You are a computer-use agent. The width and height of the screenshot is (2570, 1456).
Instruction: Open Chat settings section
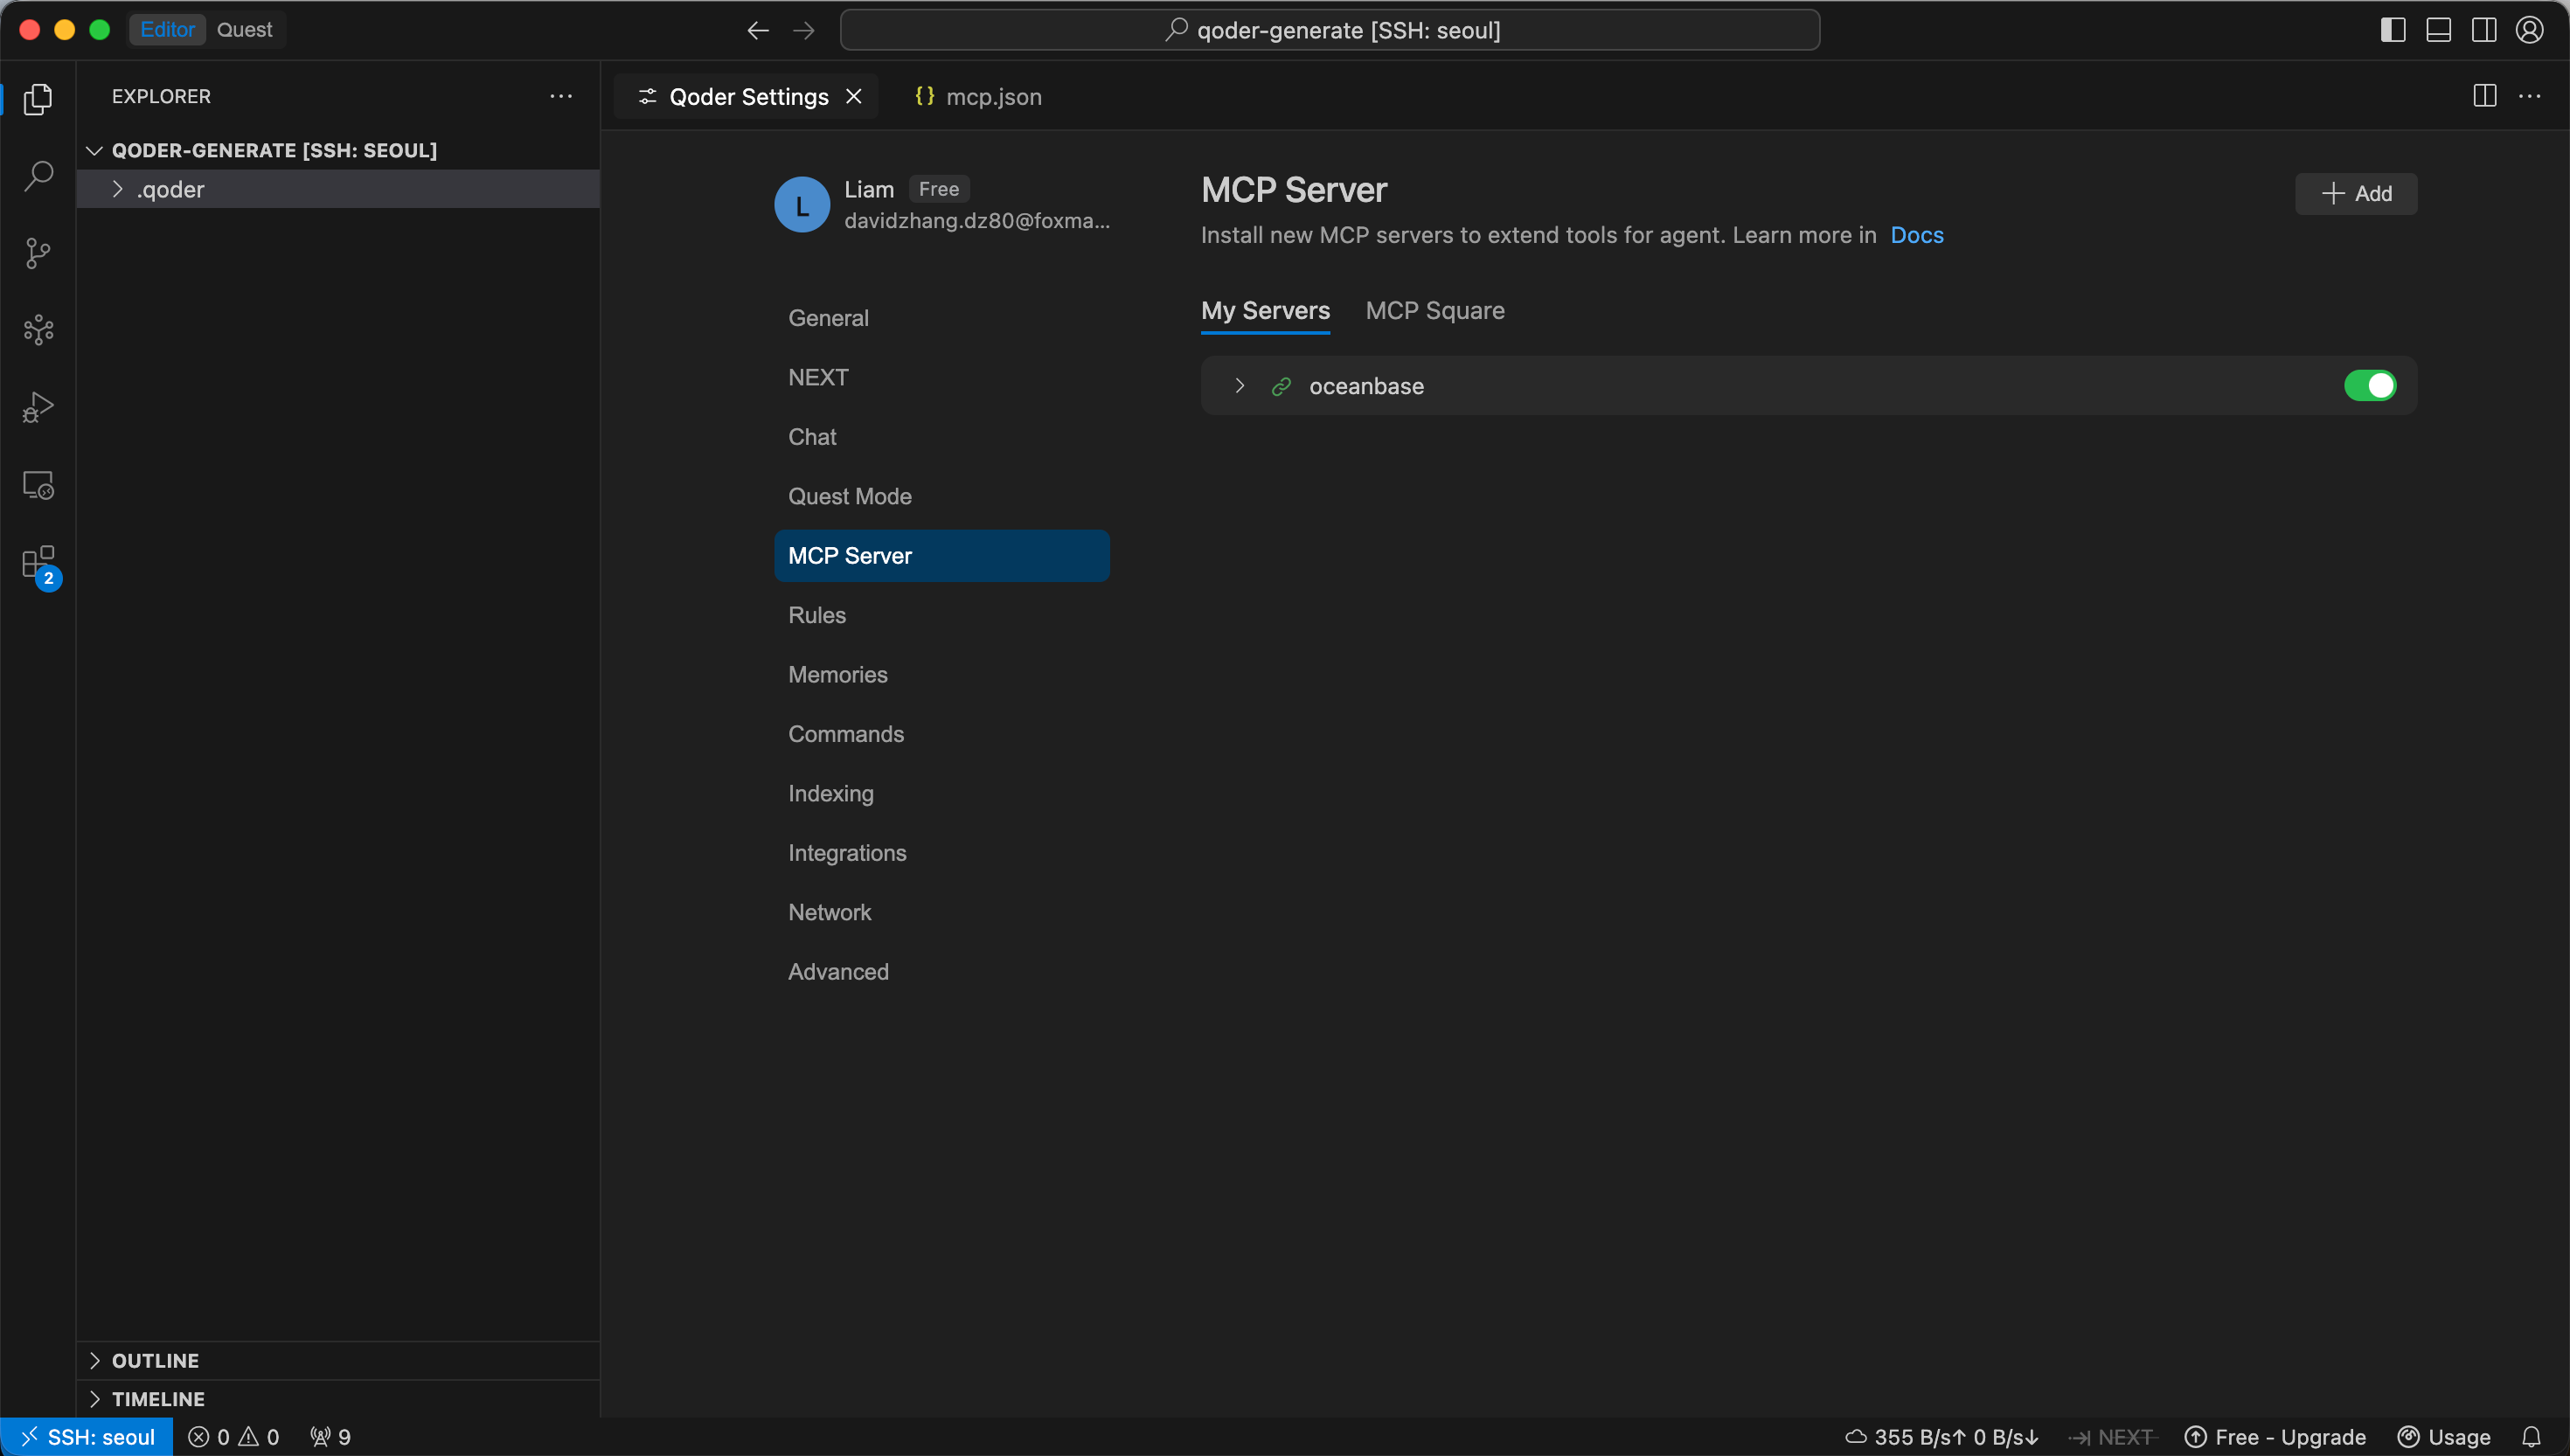click(941, 437)
